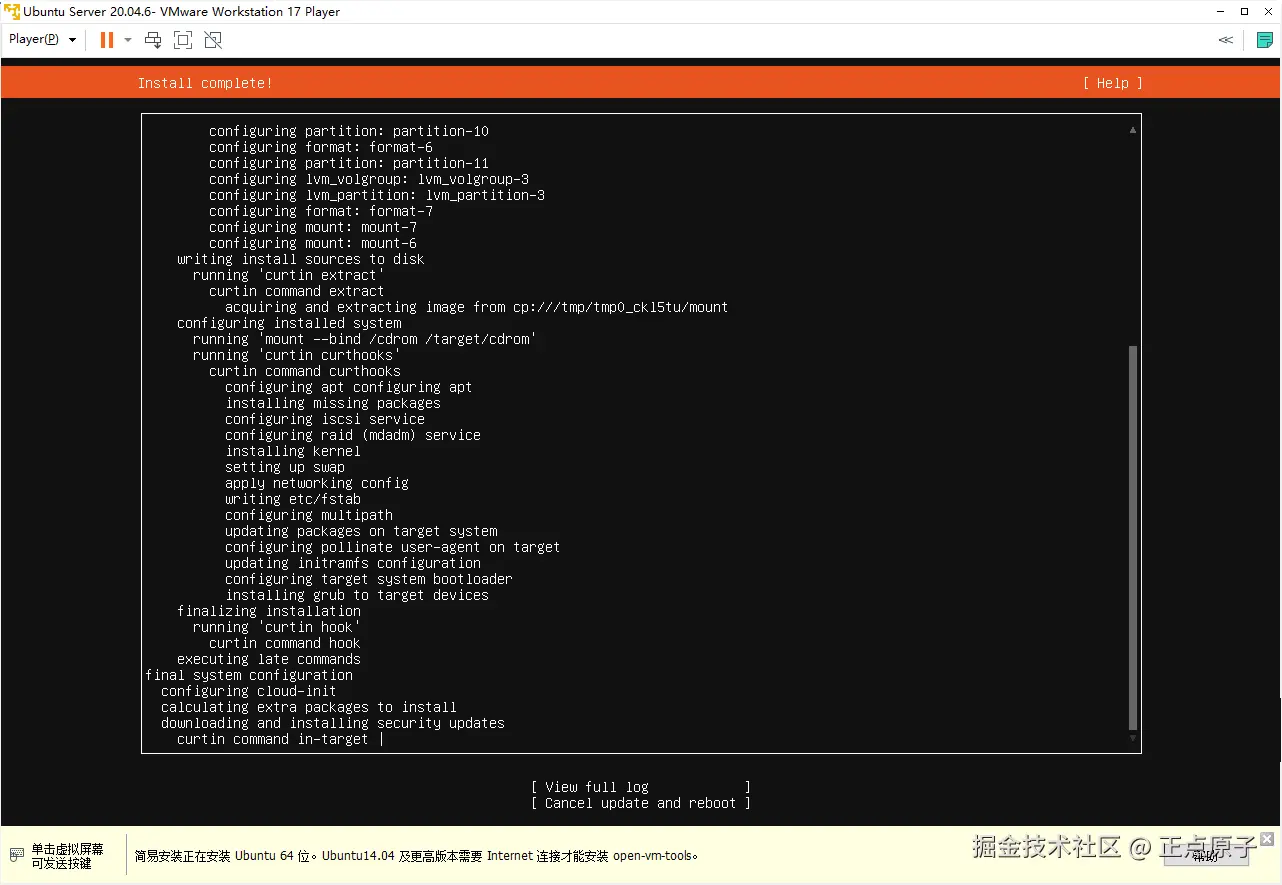
Task: Open the Player(P) menu
Action: point(43,40)
